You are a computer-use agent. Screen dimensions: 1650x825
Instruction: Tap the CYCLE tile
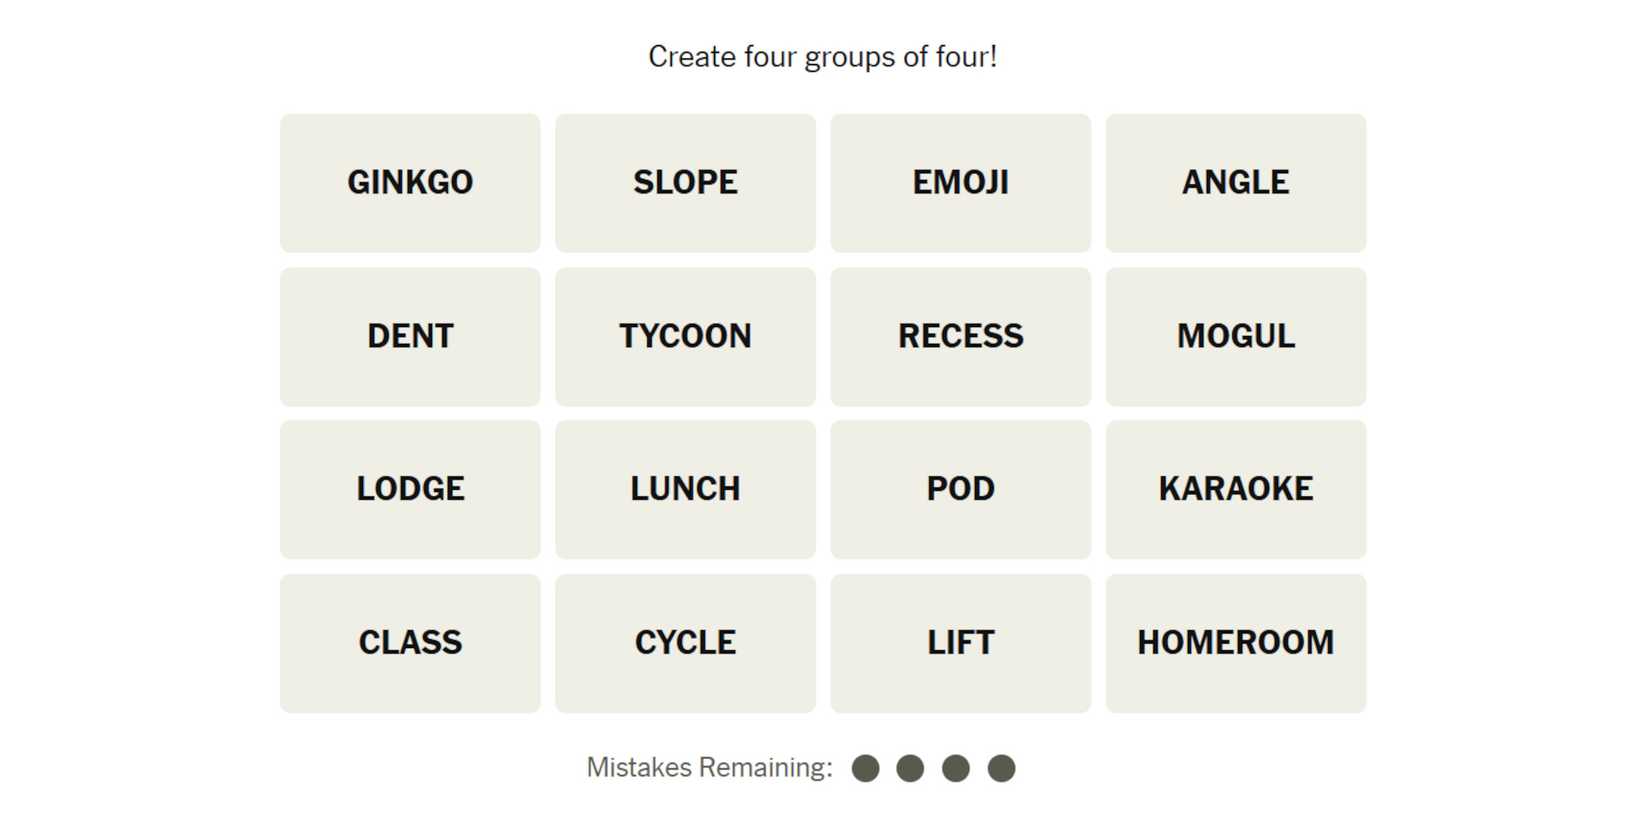685,642
